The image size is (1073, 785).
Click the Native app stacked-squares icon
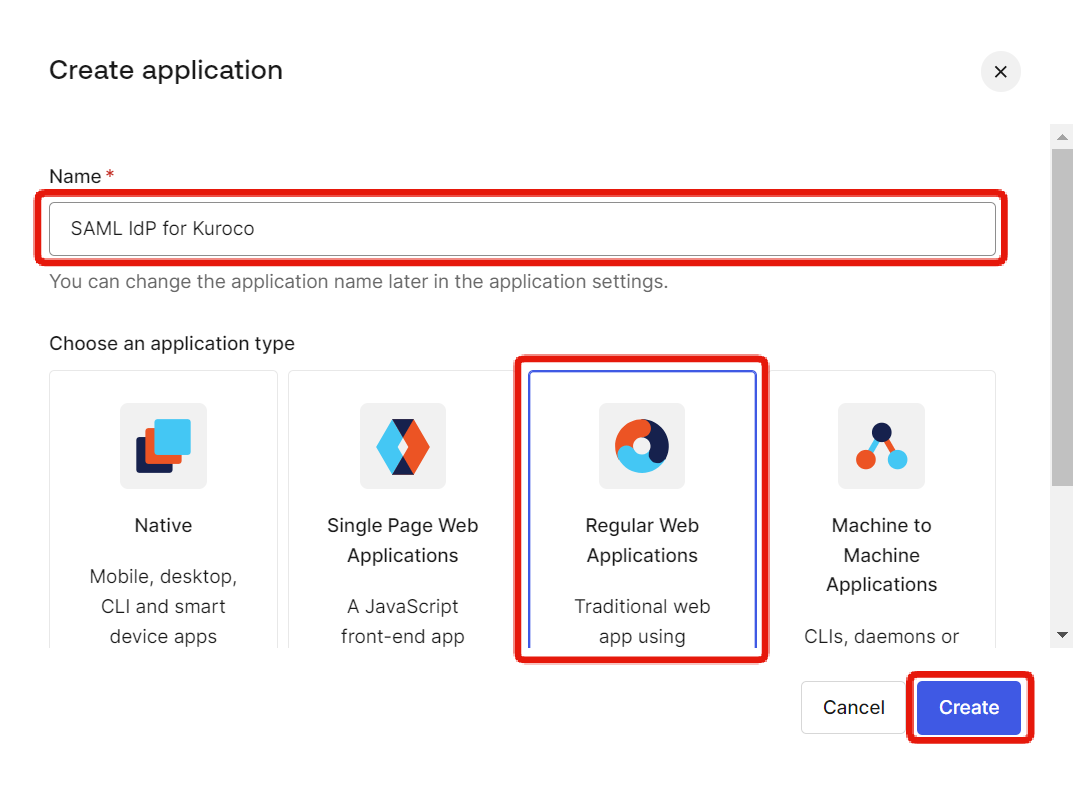(x=163, y=446)
